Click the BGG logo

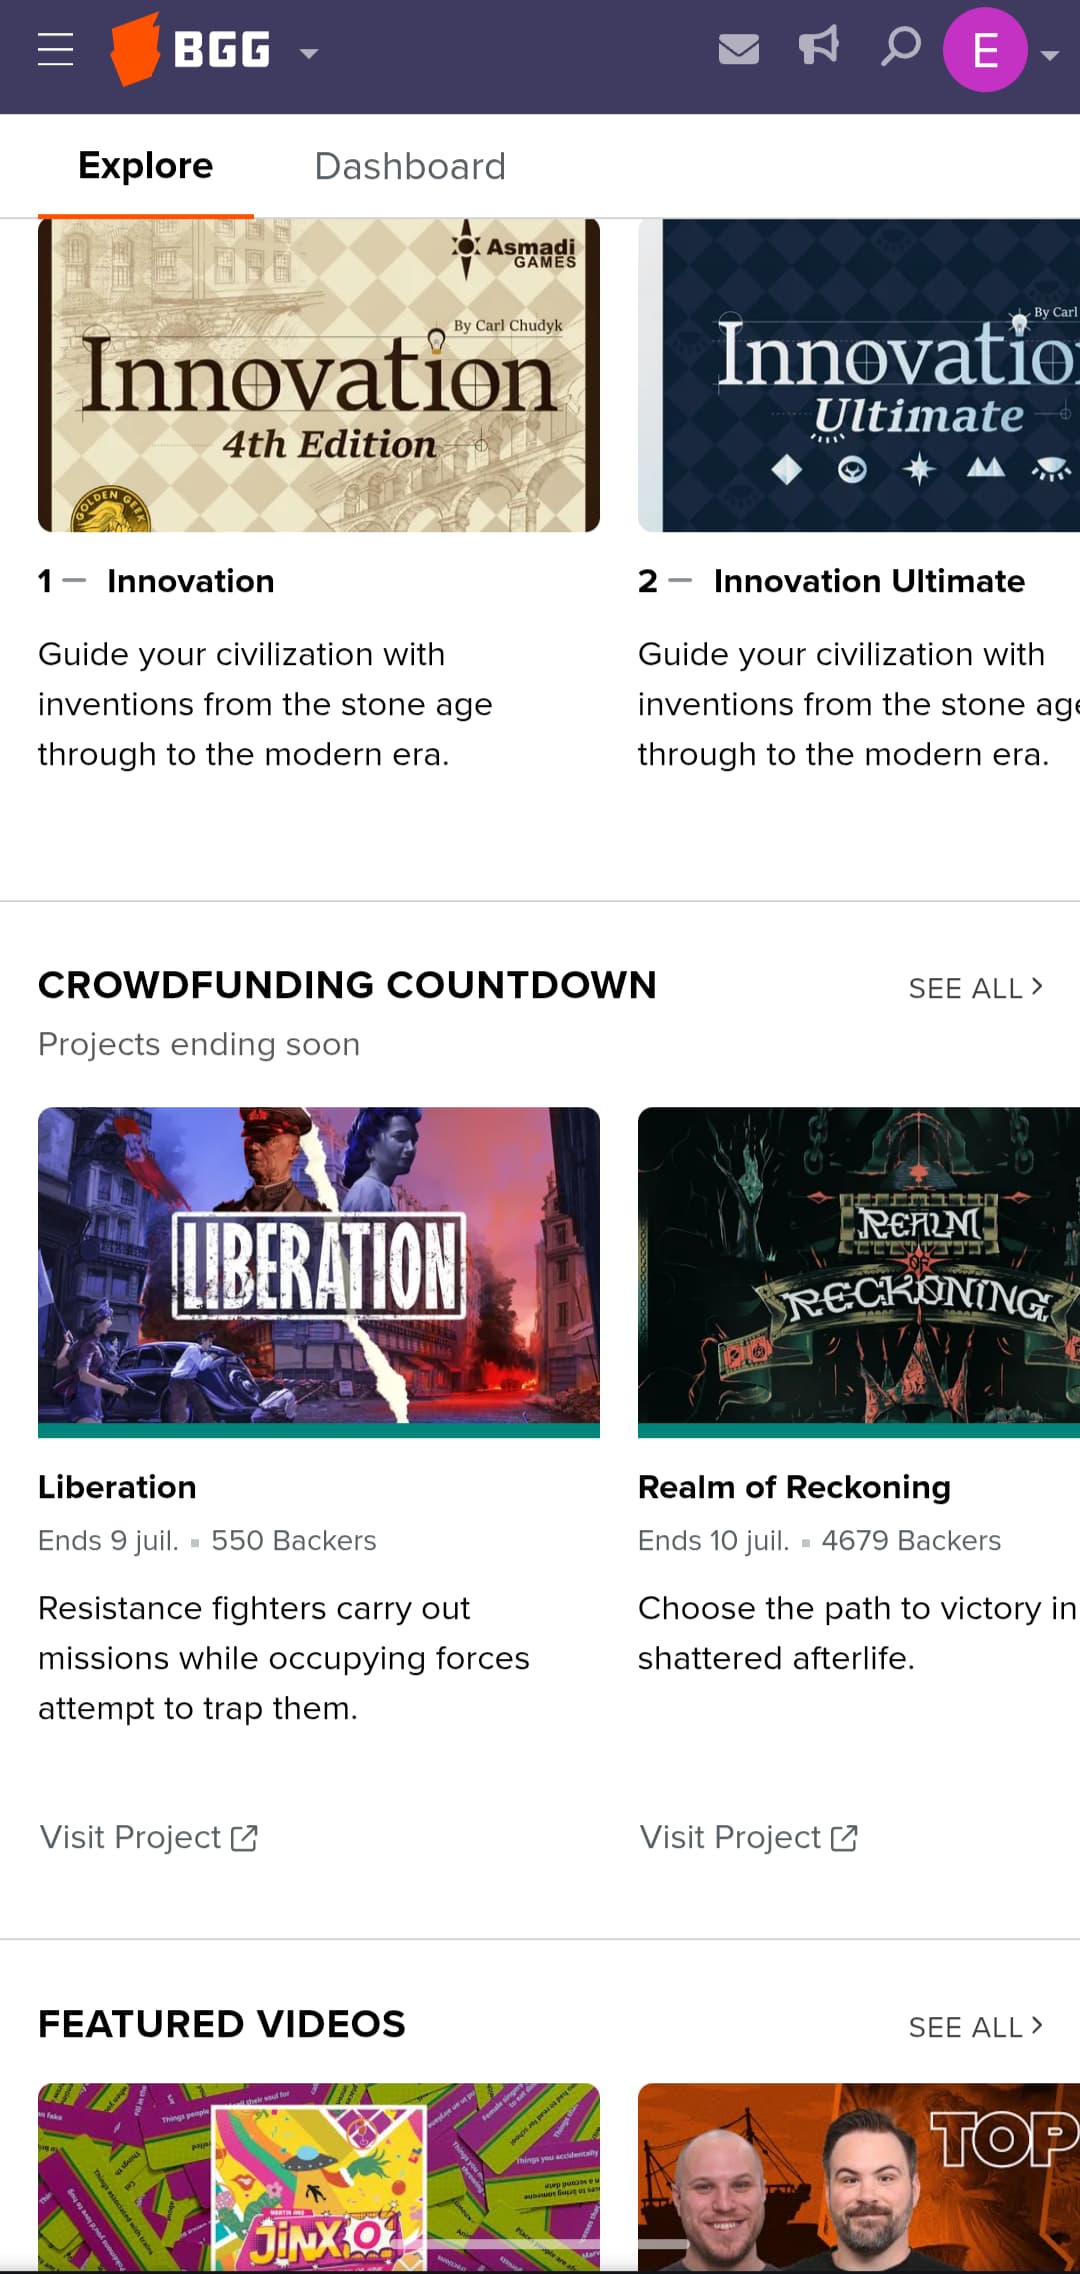[190, 49]
